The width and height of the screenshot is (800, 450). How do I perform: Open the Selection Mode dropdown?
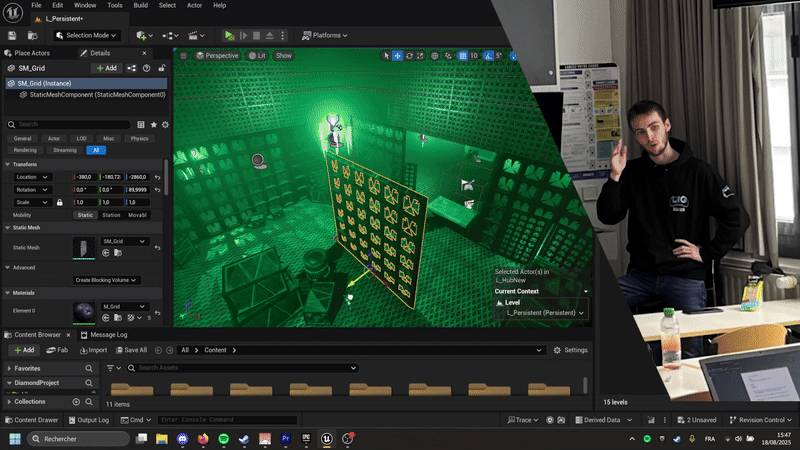86,35
